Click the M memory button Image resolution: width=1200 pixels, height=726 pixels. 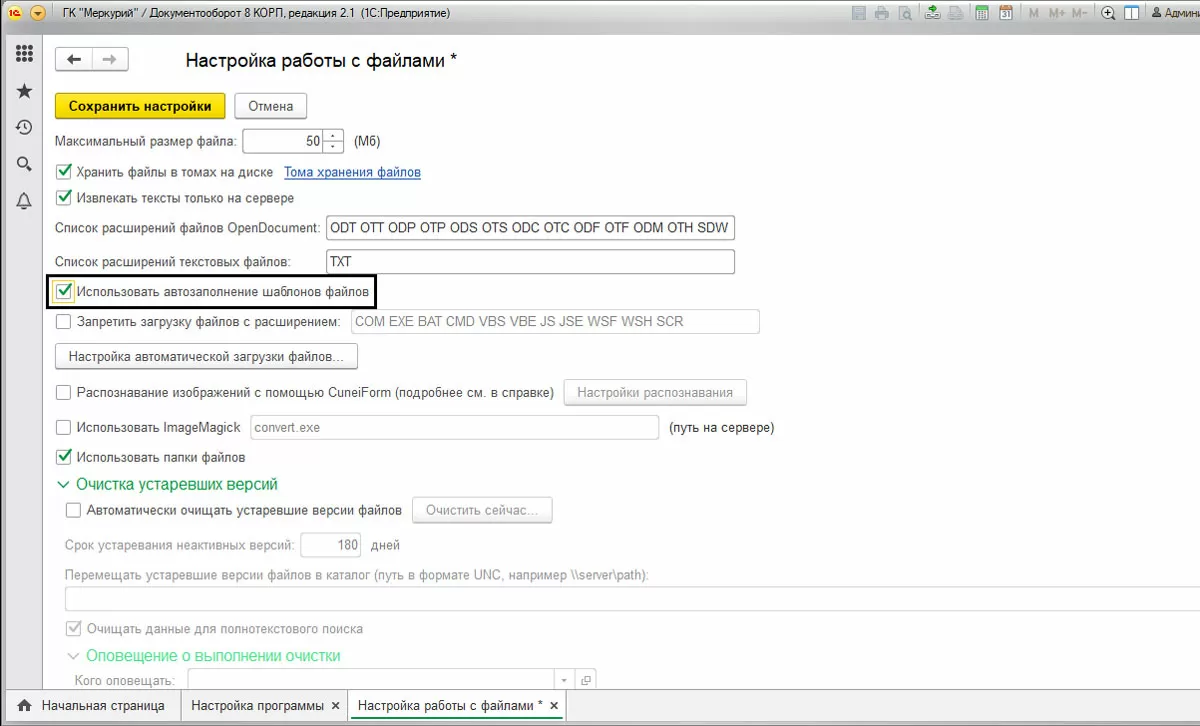[x=1033, y=13]
